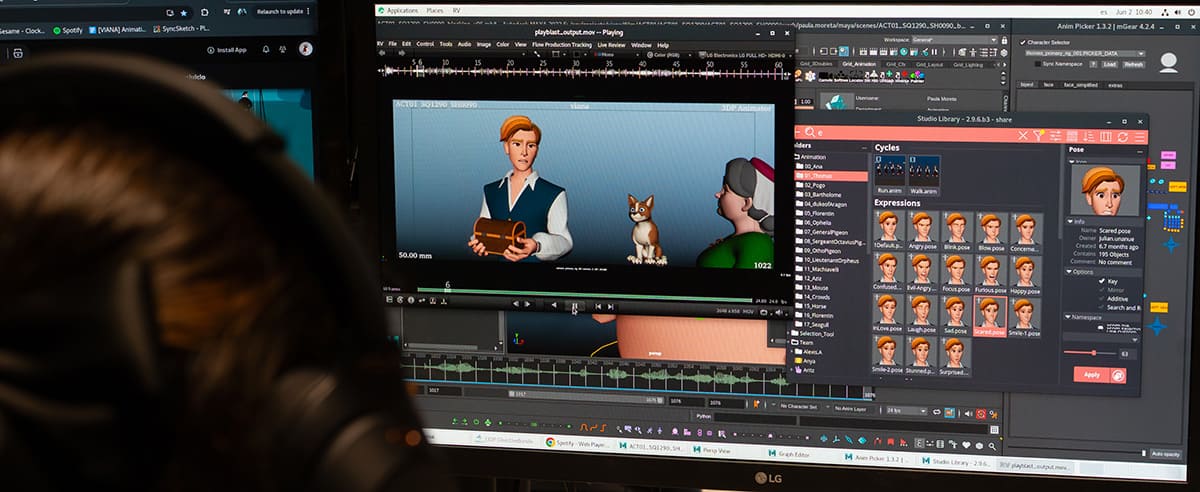Clear the Studio Library search with X icon
This screenshot has height=492, width=1200.
point(1022,135)
